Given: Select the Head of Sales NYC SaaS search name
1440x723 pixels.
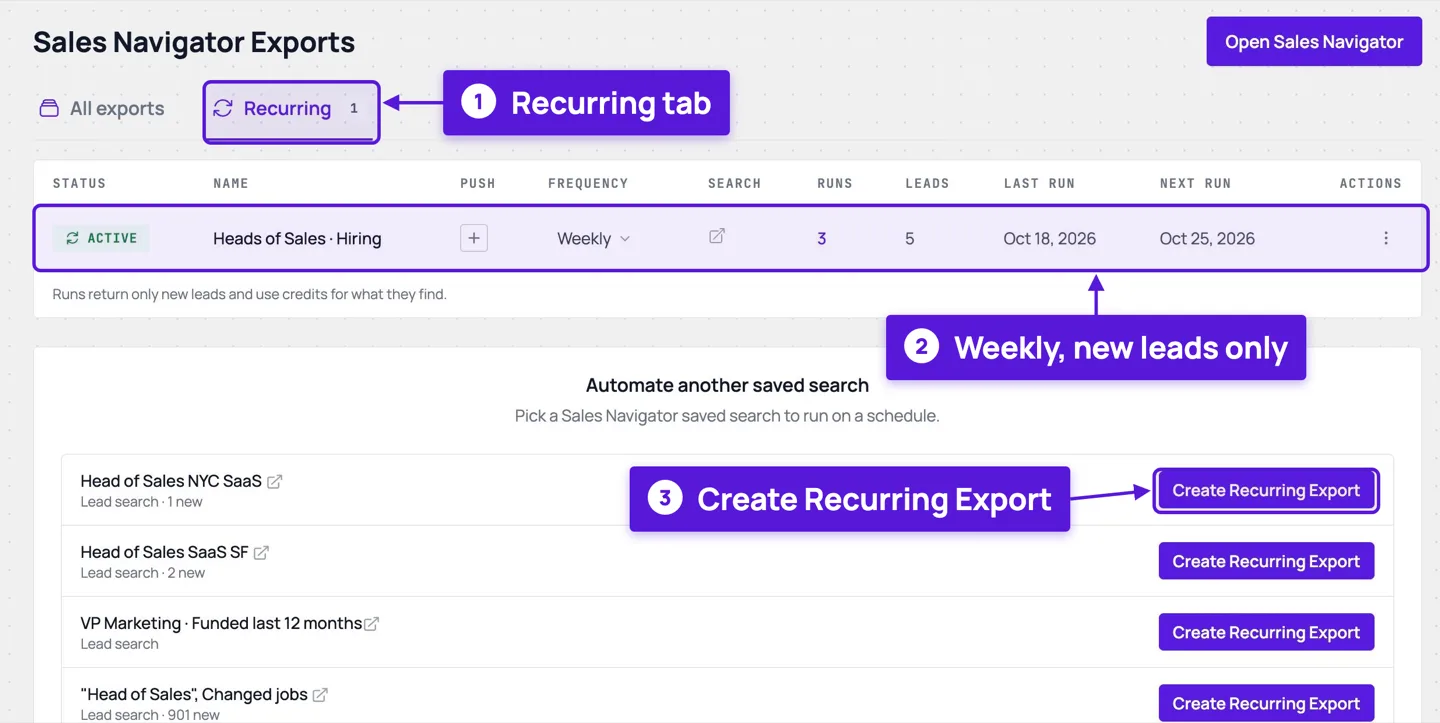Looking at the screenshot, I should point(171,481).
